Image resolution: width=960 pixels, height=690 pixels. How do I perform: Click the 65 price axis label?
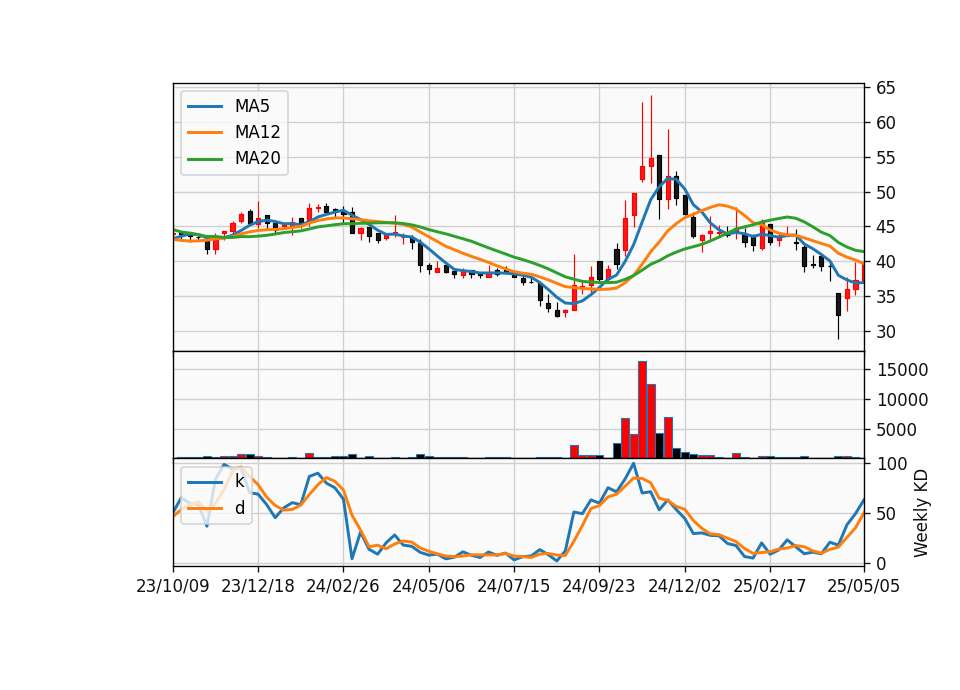pos(885,88)
